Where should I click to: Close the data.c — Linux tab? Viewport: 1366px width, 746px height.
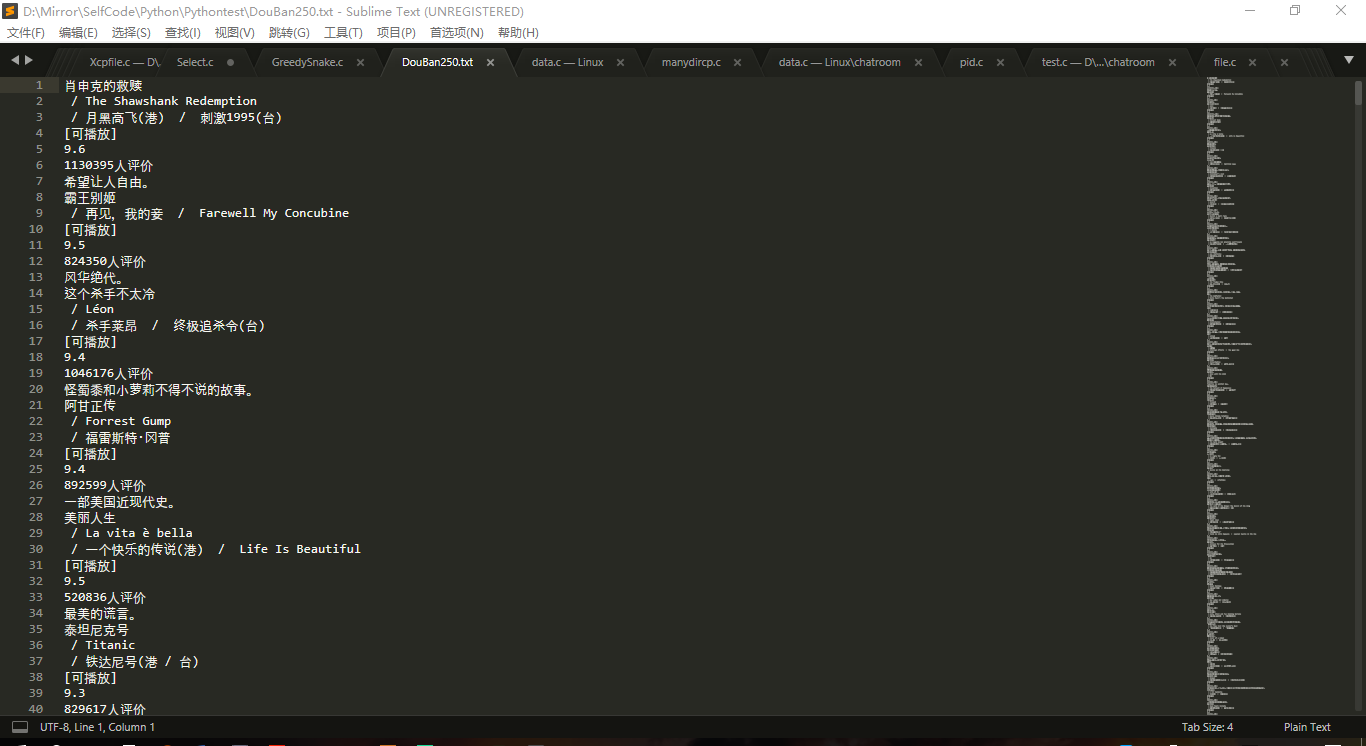click(x=620, y=62)
